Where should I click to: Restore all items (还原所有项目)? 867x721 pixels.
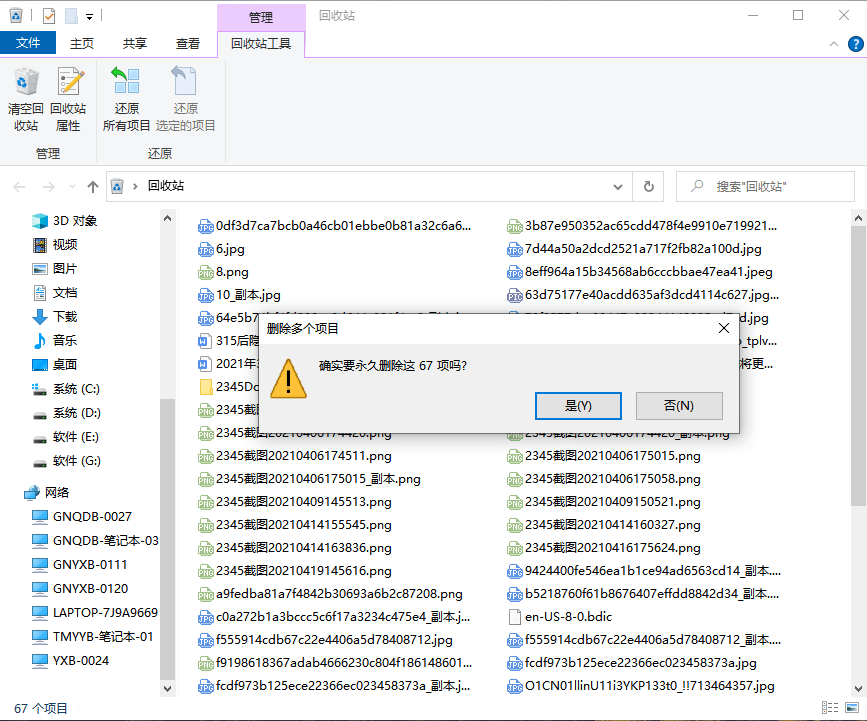point(127,100)
